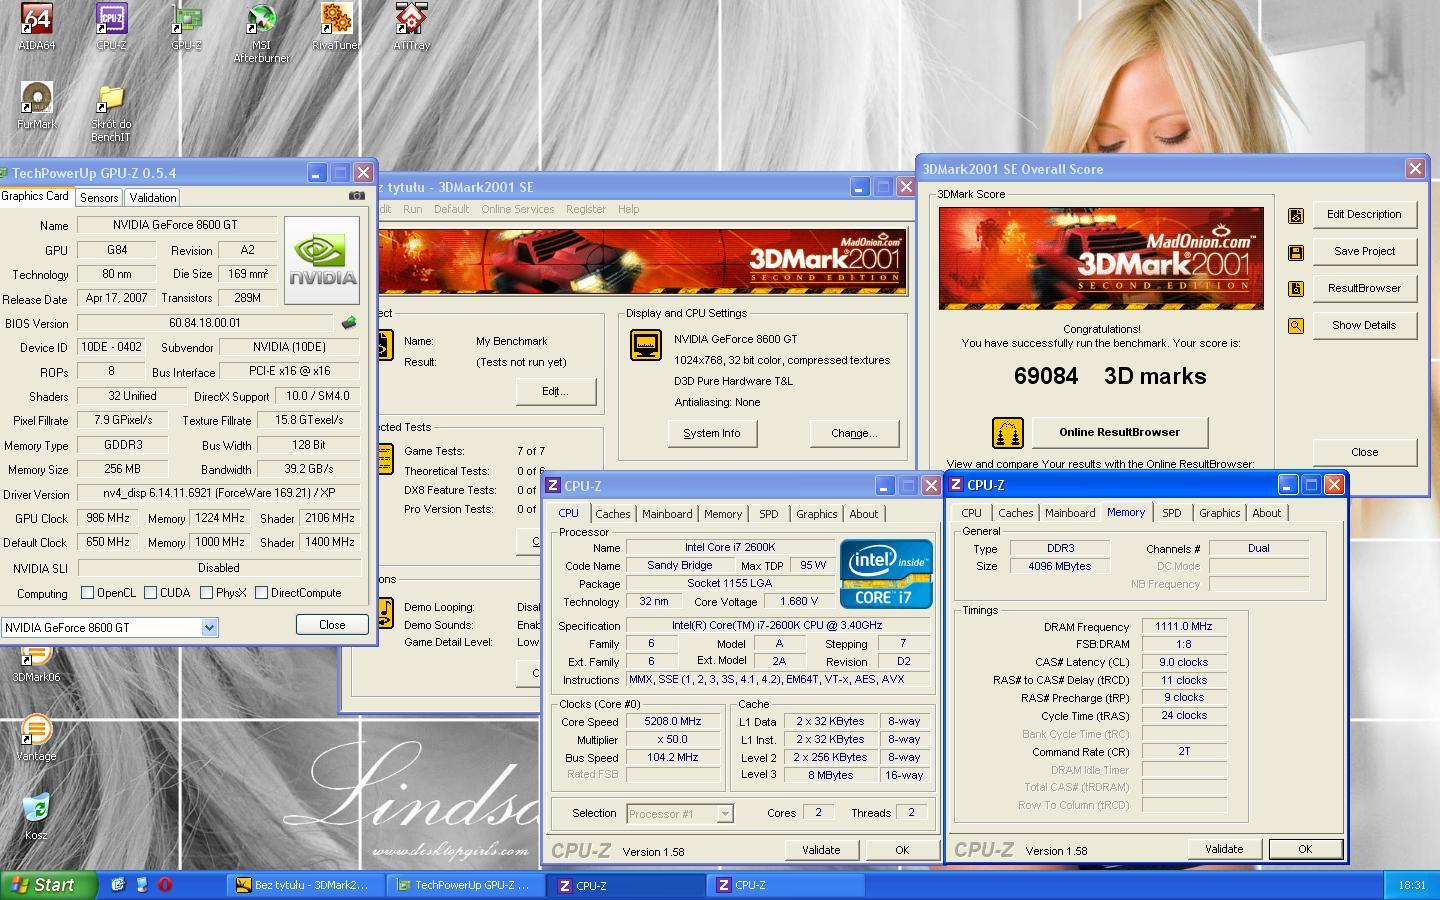This screenshot has width=1440, height=900.
Task: Open the Caches tab in left CPU-Z
Action: point(613,514)
